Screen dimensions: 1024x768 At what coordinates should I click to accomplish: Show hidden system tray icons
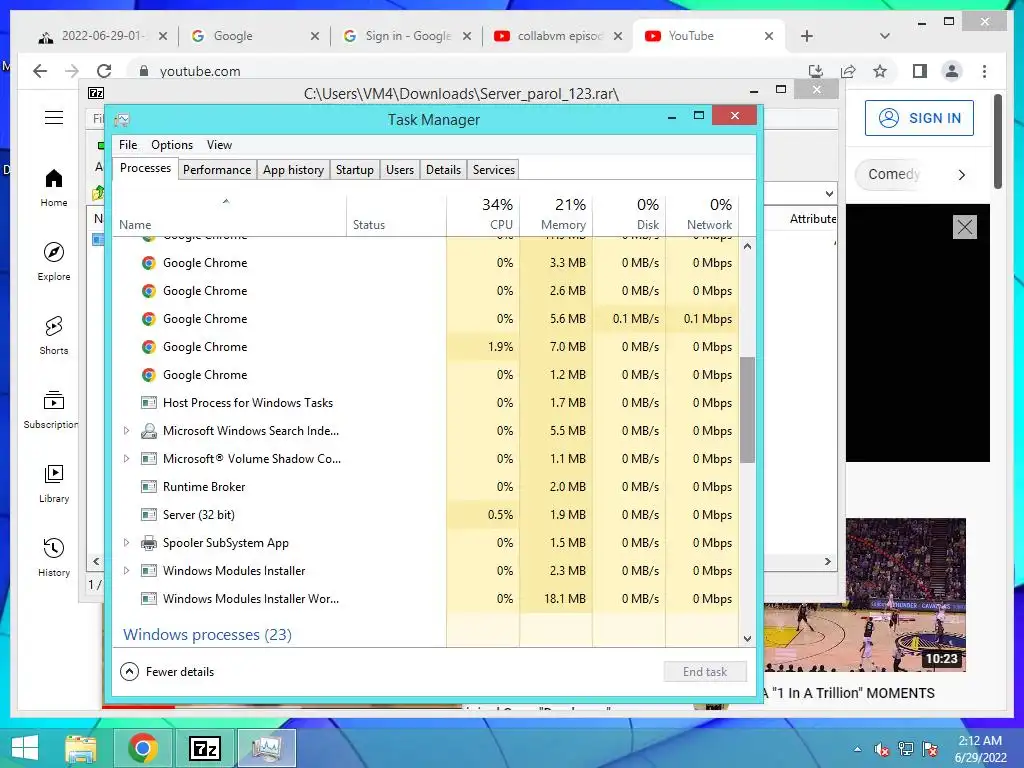click(x=857, y=749)
